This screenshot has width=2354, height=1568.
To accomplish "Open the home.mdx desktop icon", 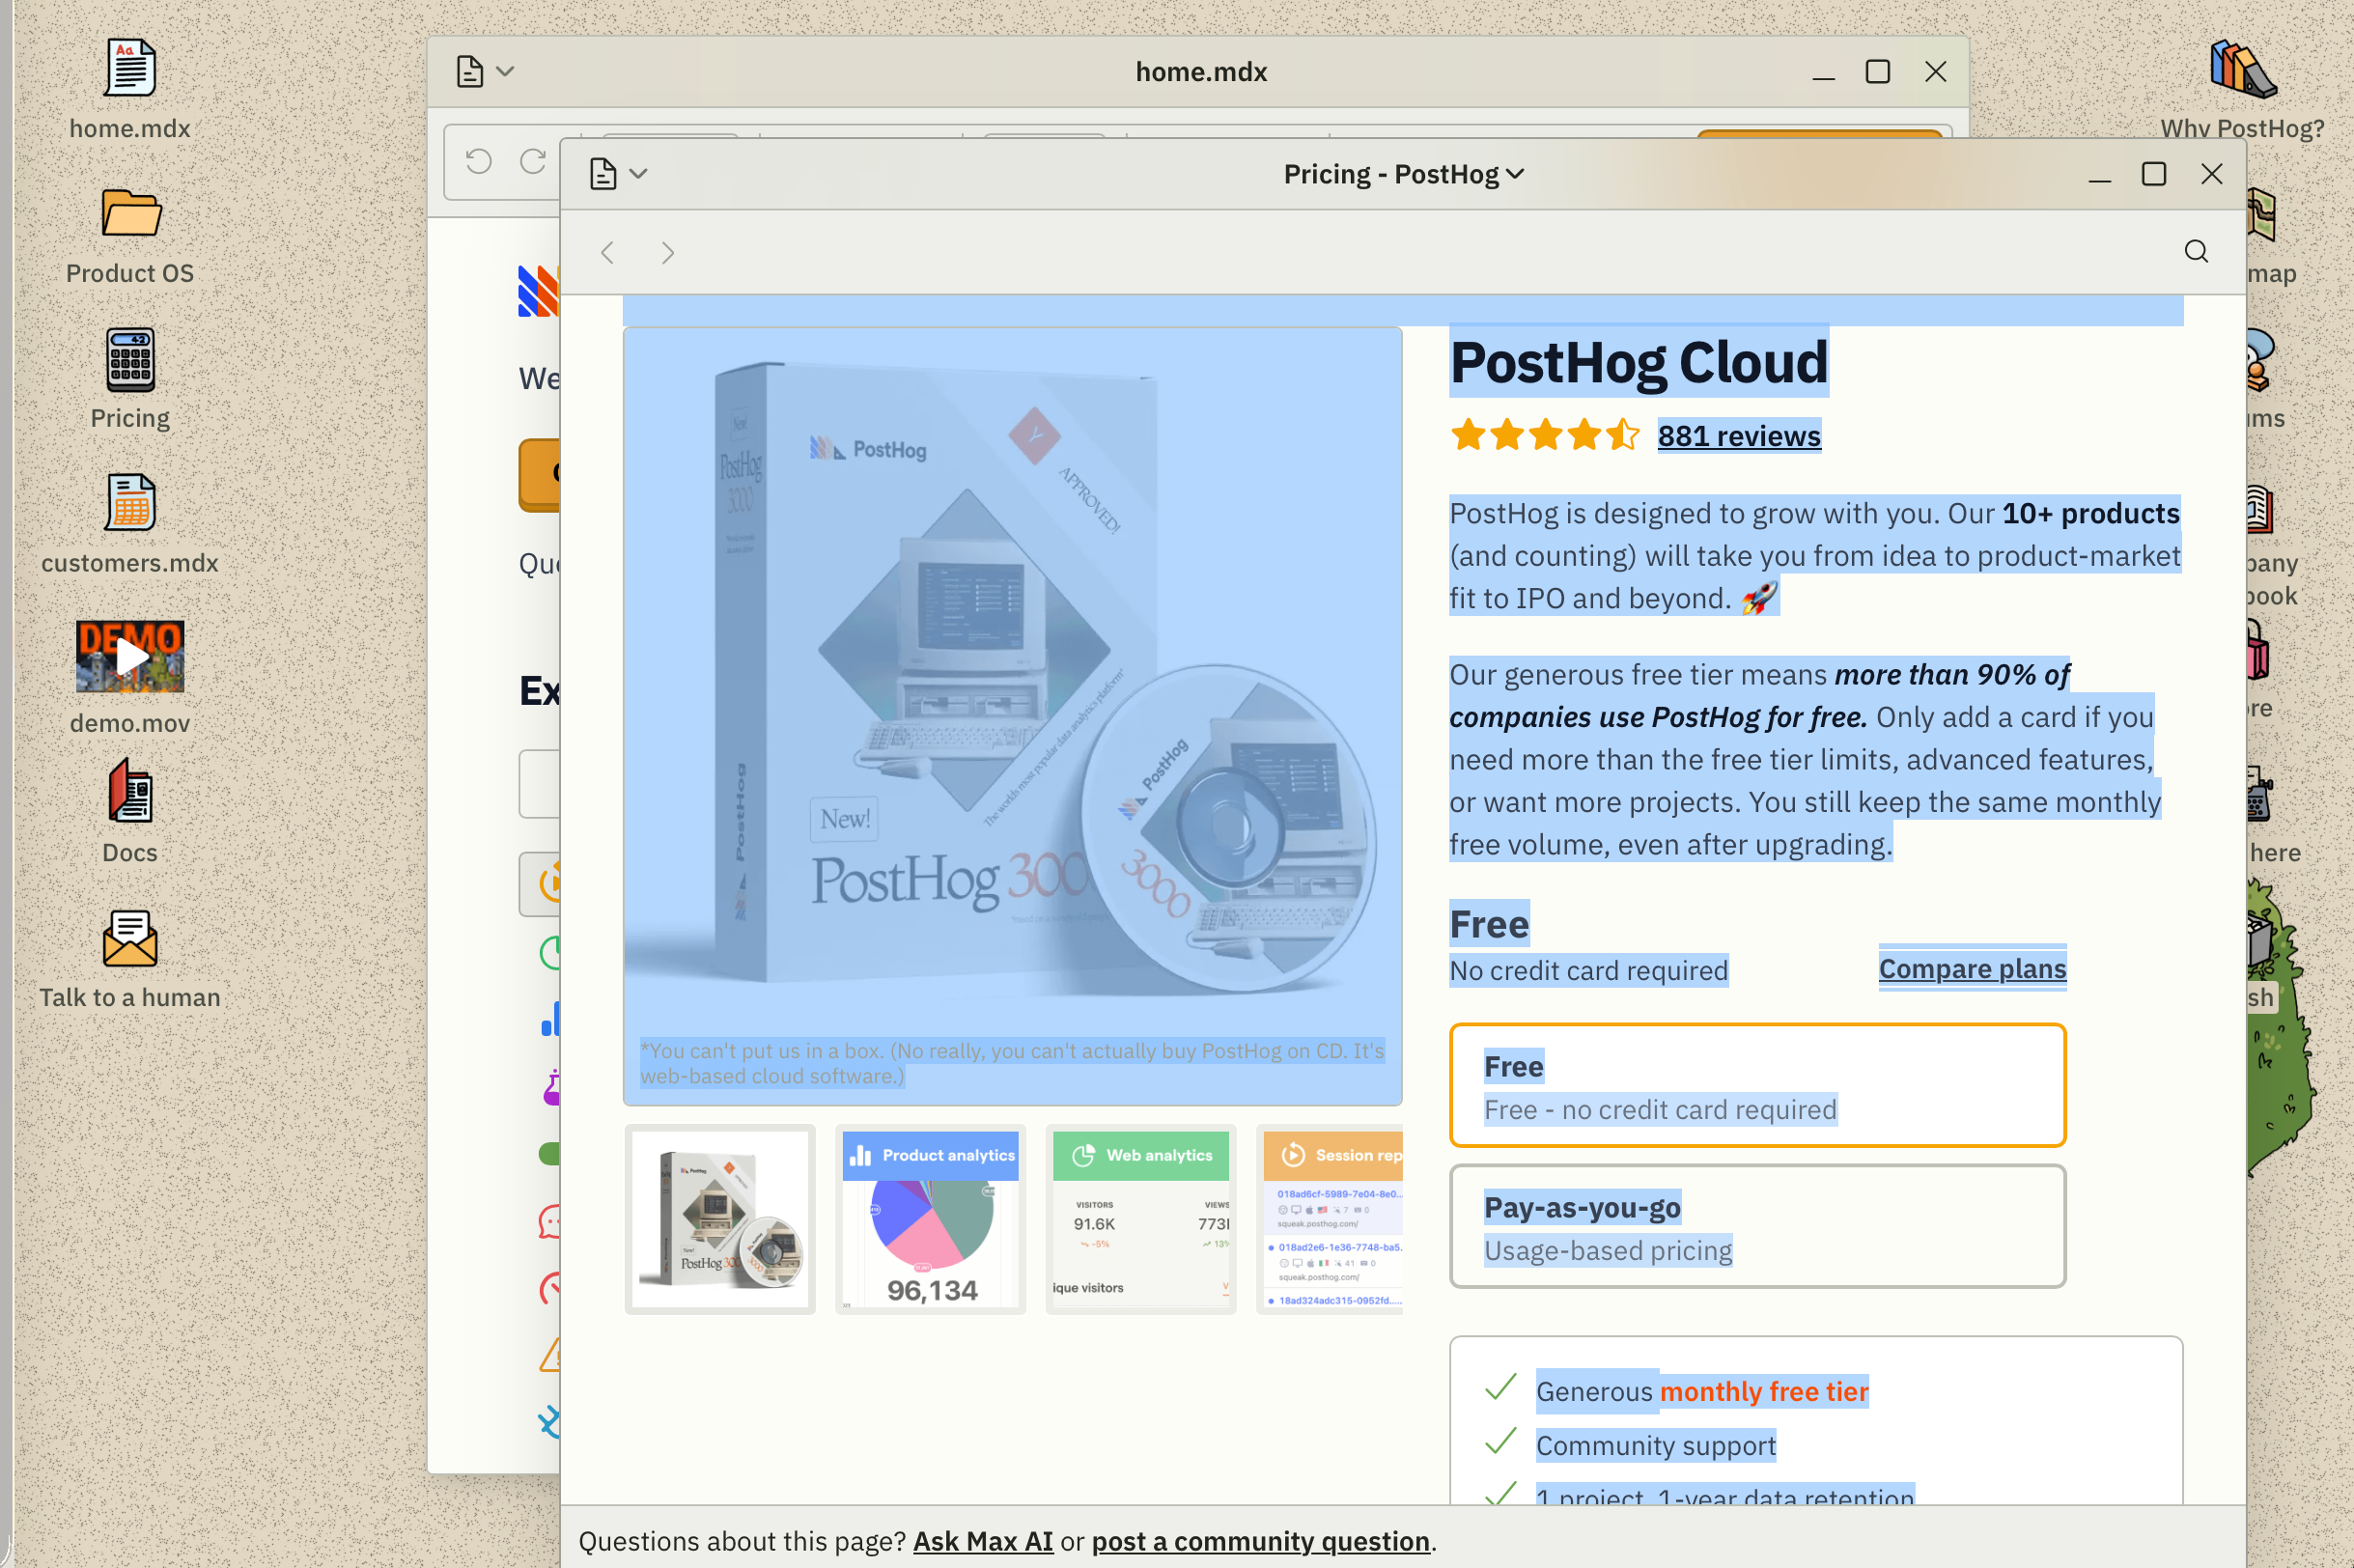I will pyautogui.click(x=130, y=68).
